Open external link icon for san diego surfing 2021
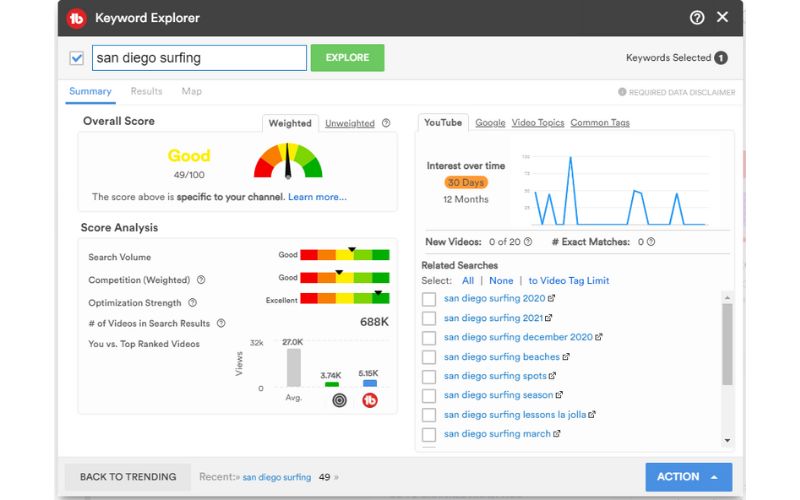This screenshot has height=500, width=800. coord(548,318)
